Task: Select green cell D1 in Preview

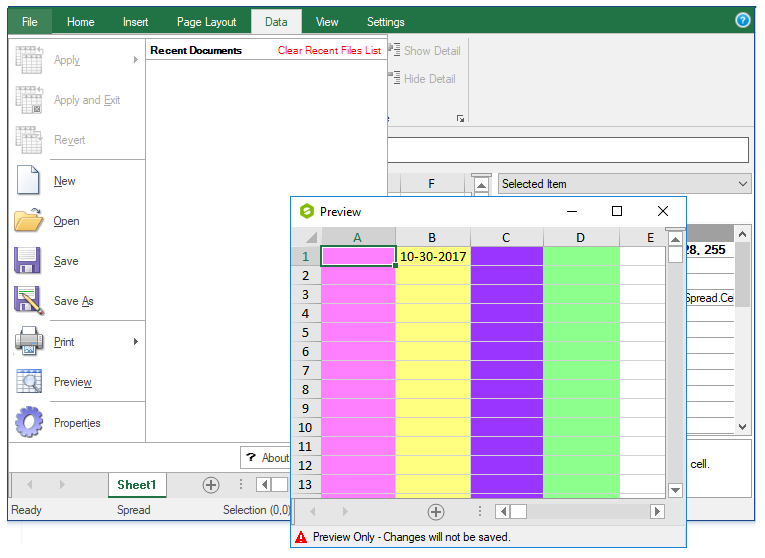Action: point(581,256)
